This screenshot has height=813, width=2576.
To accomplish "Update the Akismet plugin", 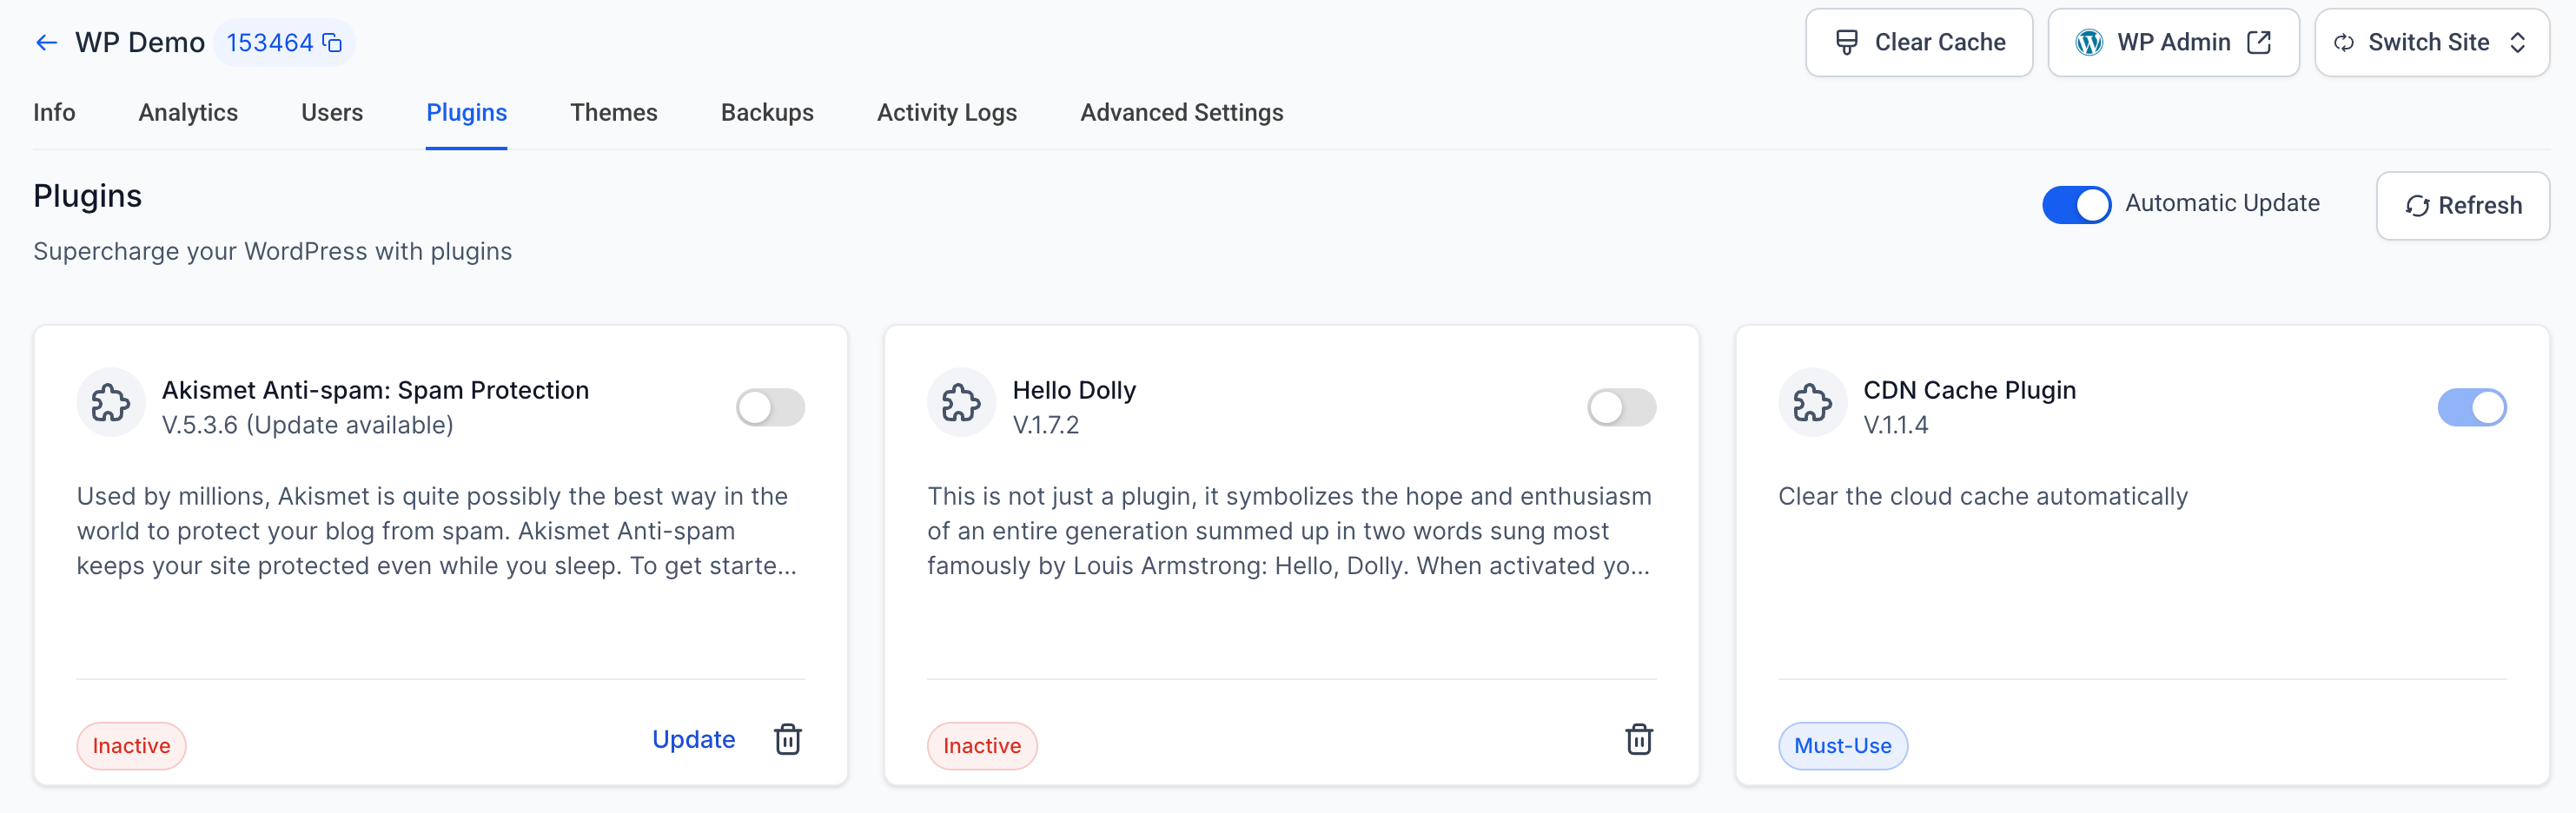I will [x=693, y=739].
